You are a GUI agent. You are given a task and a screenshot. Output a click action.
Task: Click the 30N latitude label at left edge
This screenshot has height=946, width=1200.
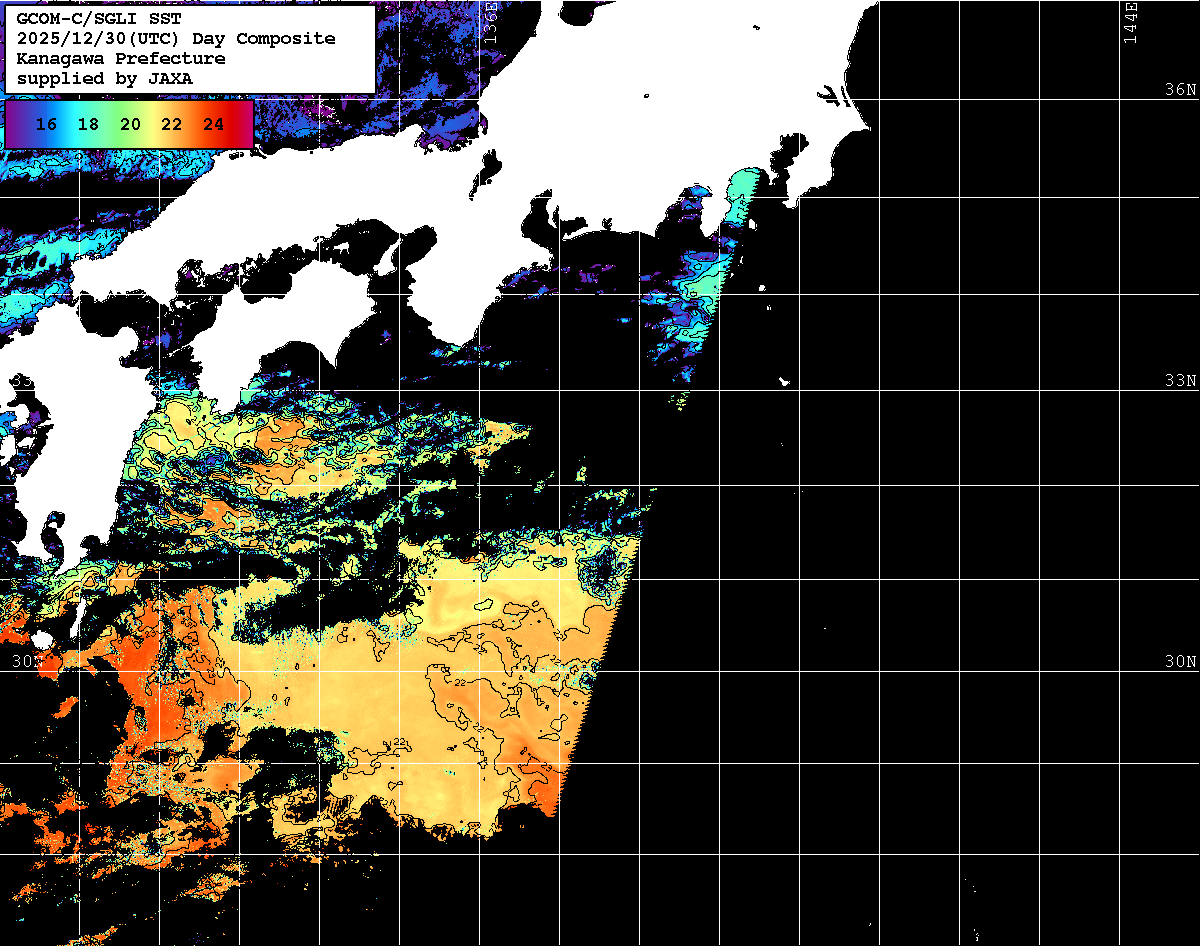pyautogui.click(x=24, y=662)
